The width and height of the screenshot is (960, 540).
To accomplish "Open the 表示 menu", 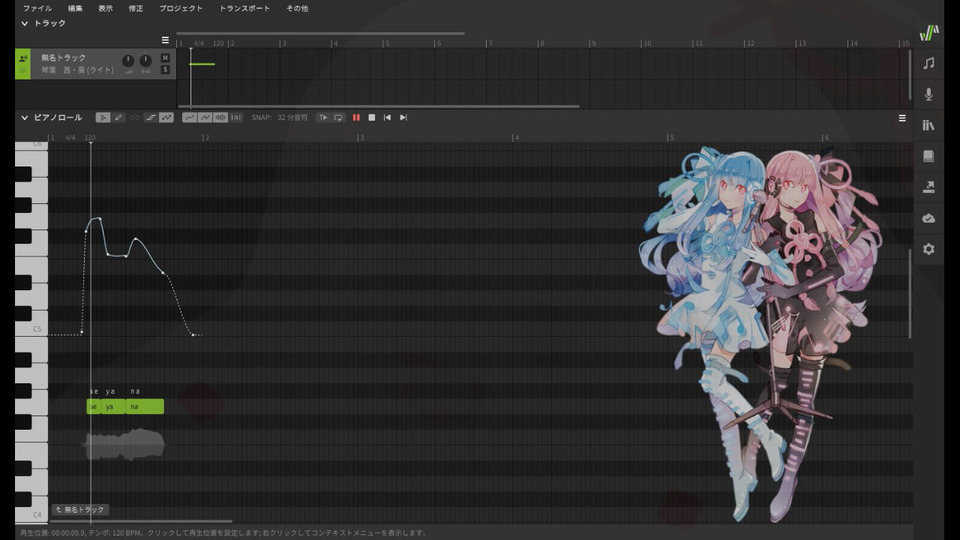I will [105, 9].
